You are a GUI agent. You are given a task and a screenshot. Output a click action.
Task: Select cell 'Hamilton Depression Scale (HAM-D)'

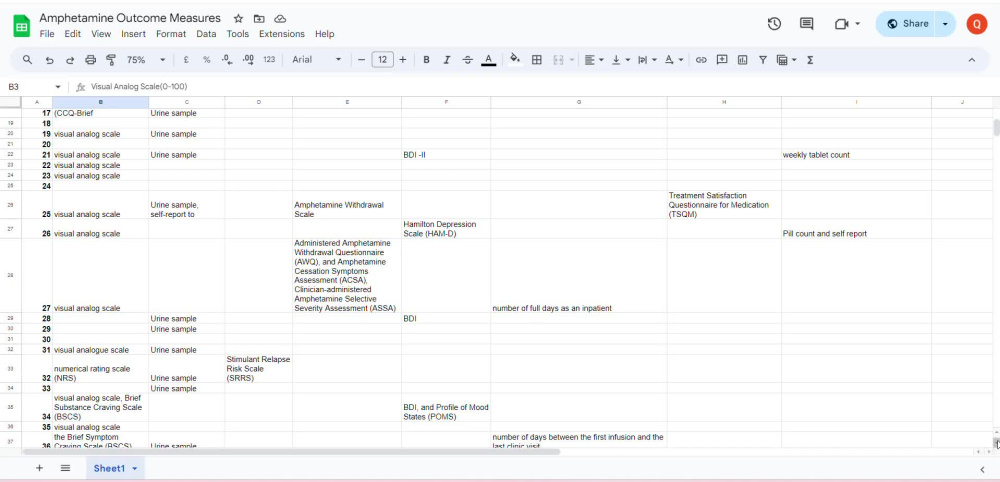click(446, 229)
